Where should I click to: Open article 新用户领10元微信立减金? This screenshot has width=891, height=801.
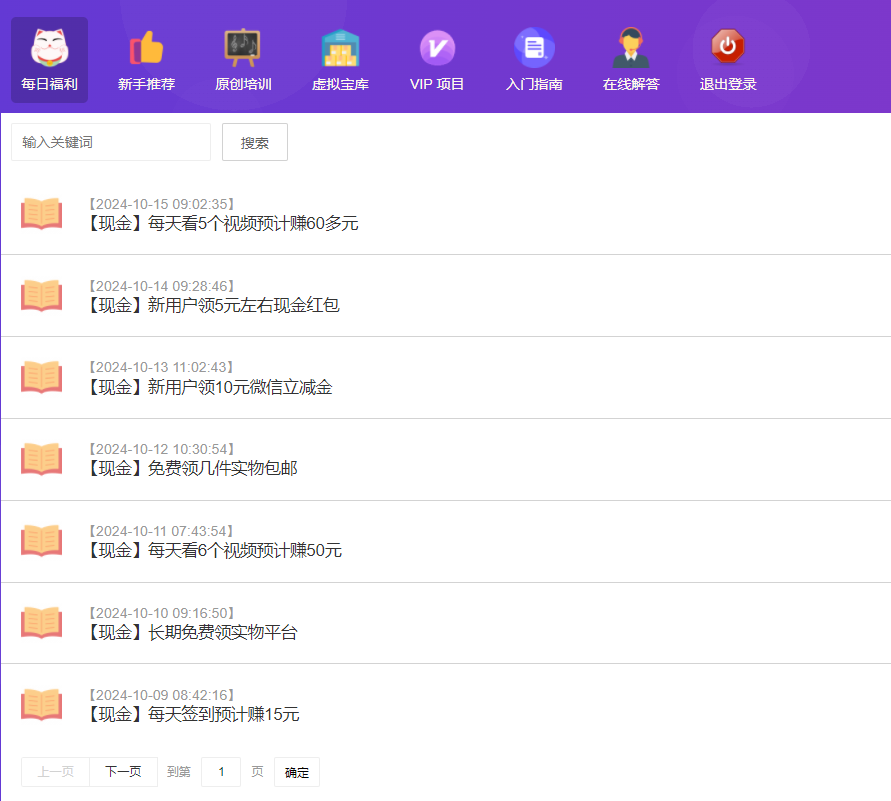[x=209, y=387]
